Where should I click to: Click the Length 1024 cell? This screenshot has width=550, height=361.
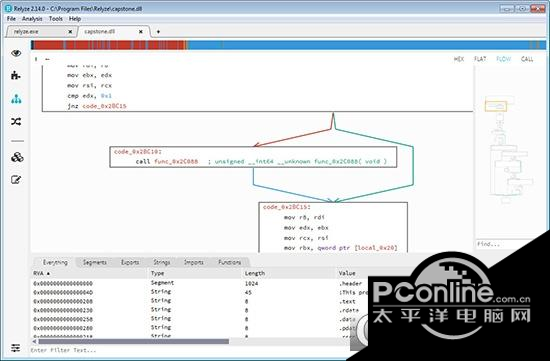click(x=251, y=283)
